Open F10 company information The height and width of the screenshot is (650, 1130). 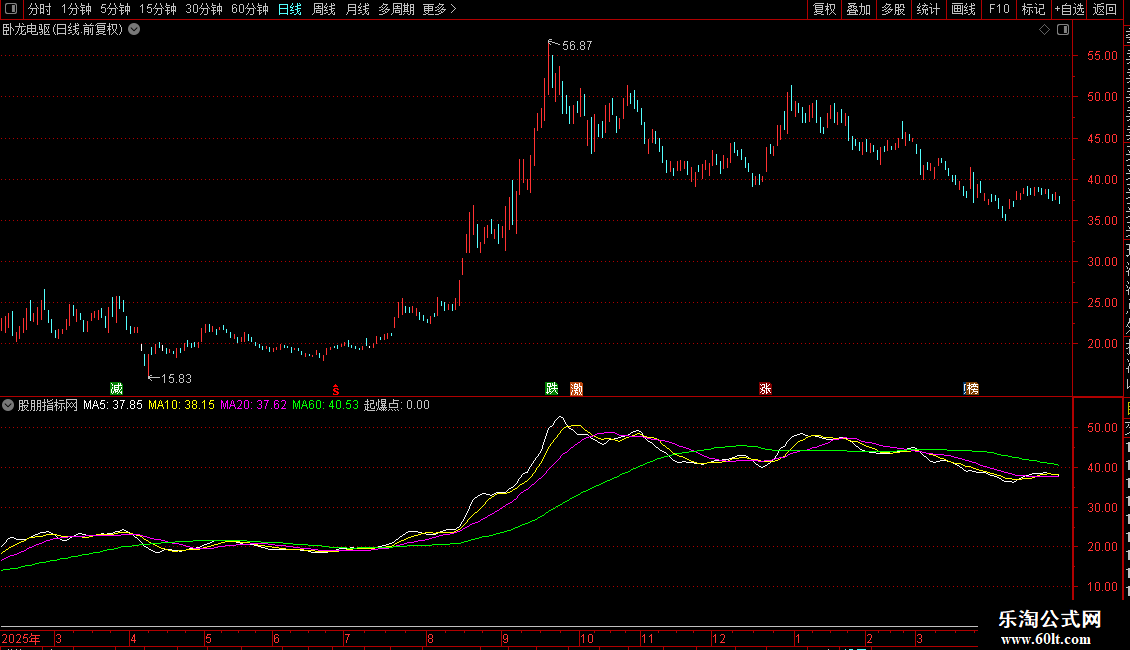tap(999, 9)
